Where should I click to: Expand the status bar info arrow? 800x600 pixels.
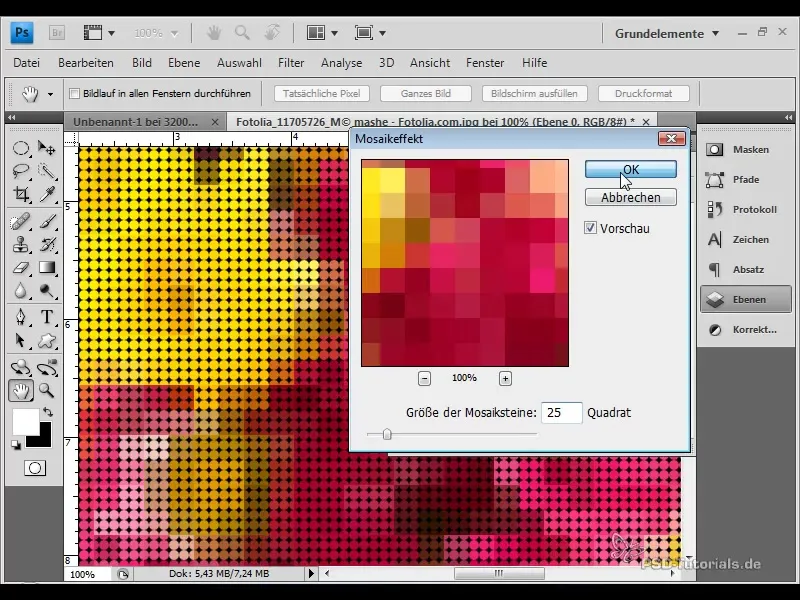[x=311, y=573]
